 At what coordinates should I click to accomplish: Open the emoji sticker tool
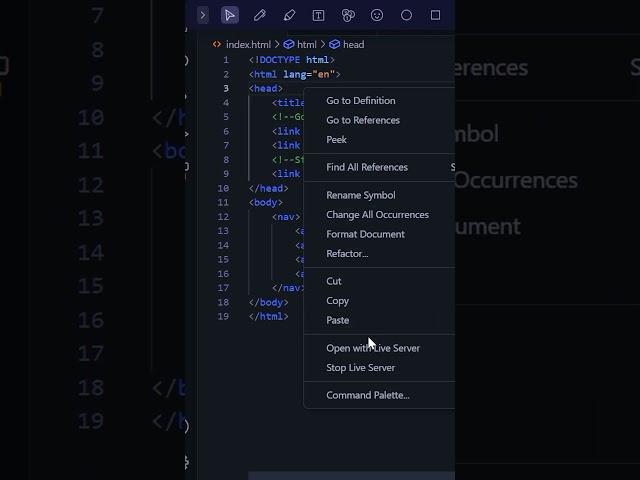click(377, 16)
